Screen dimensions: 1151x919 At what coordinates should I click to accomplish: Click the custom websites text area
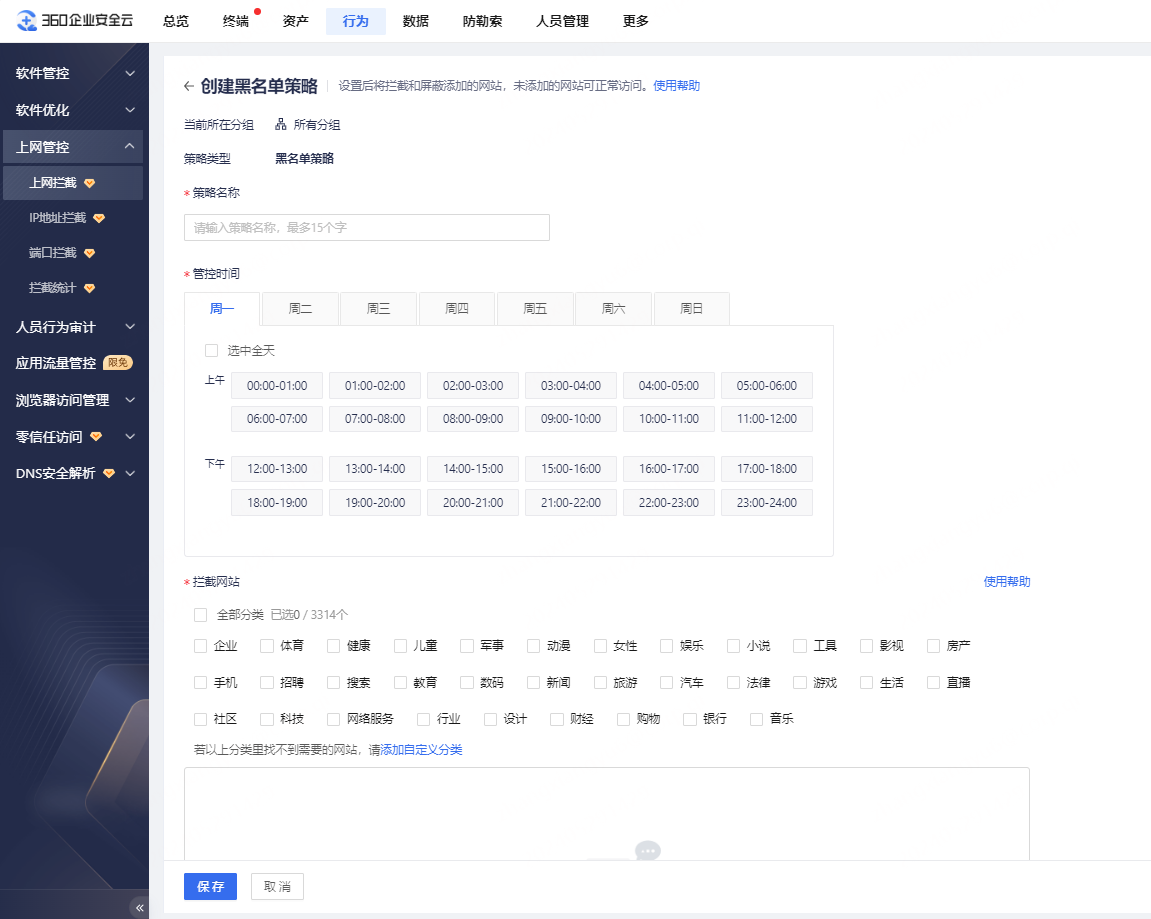click(x=606, y=813)
